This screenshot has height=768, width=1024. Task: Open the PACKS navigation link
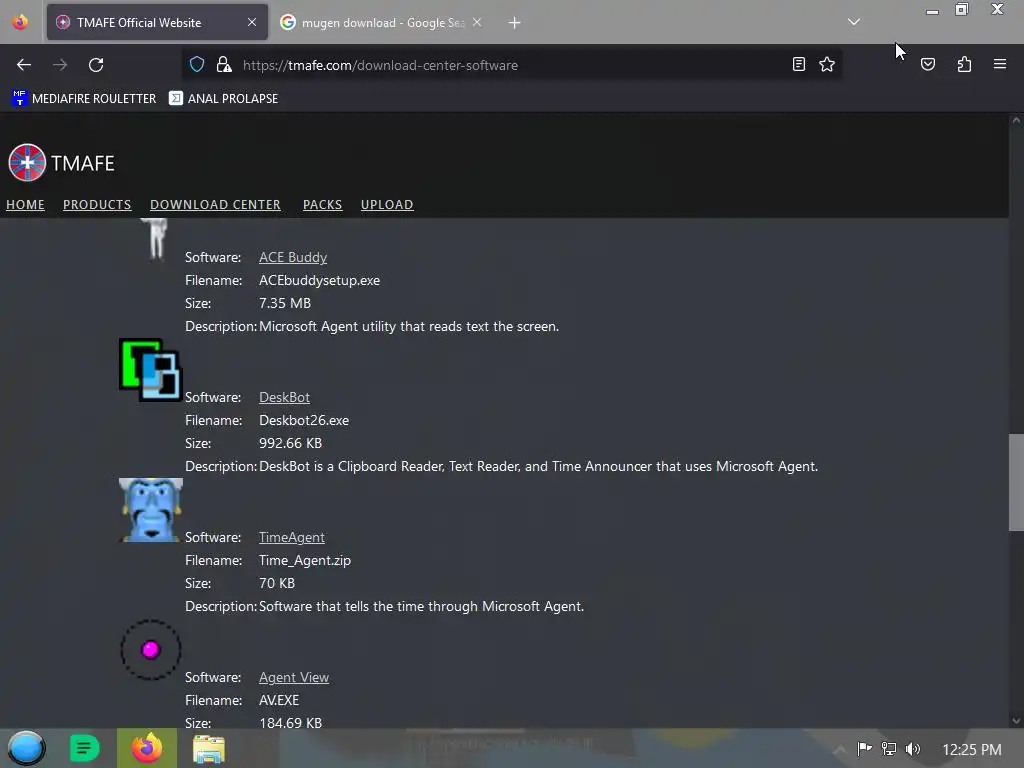[x=323, y=204]
